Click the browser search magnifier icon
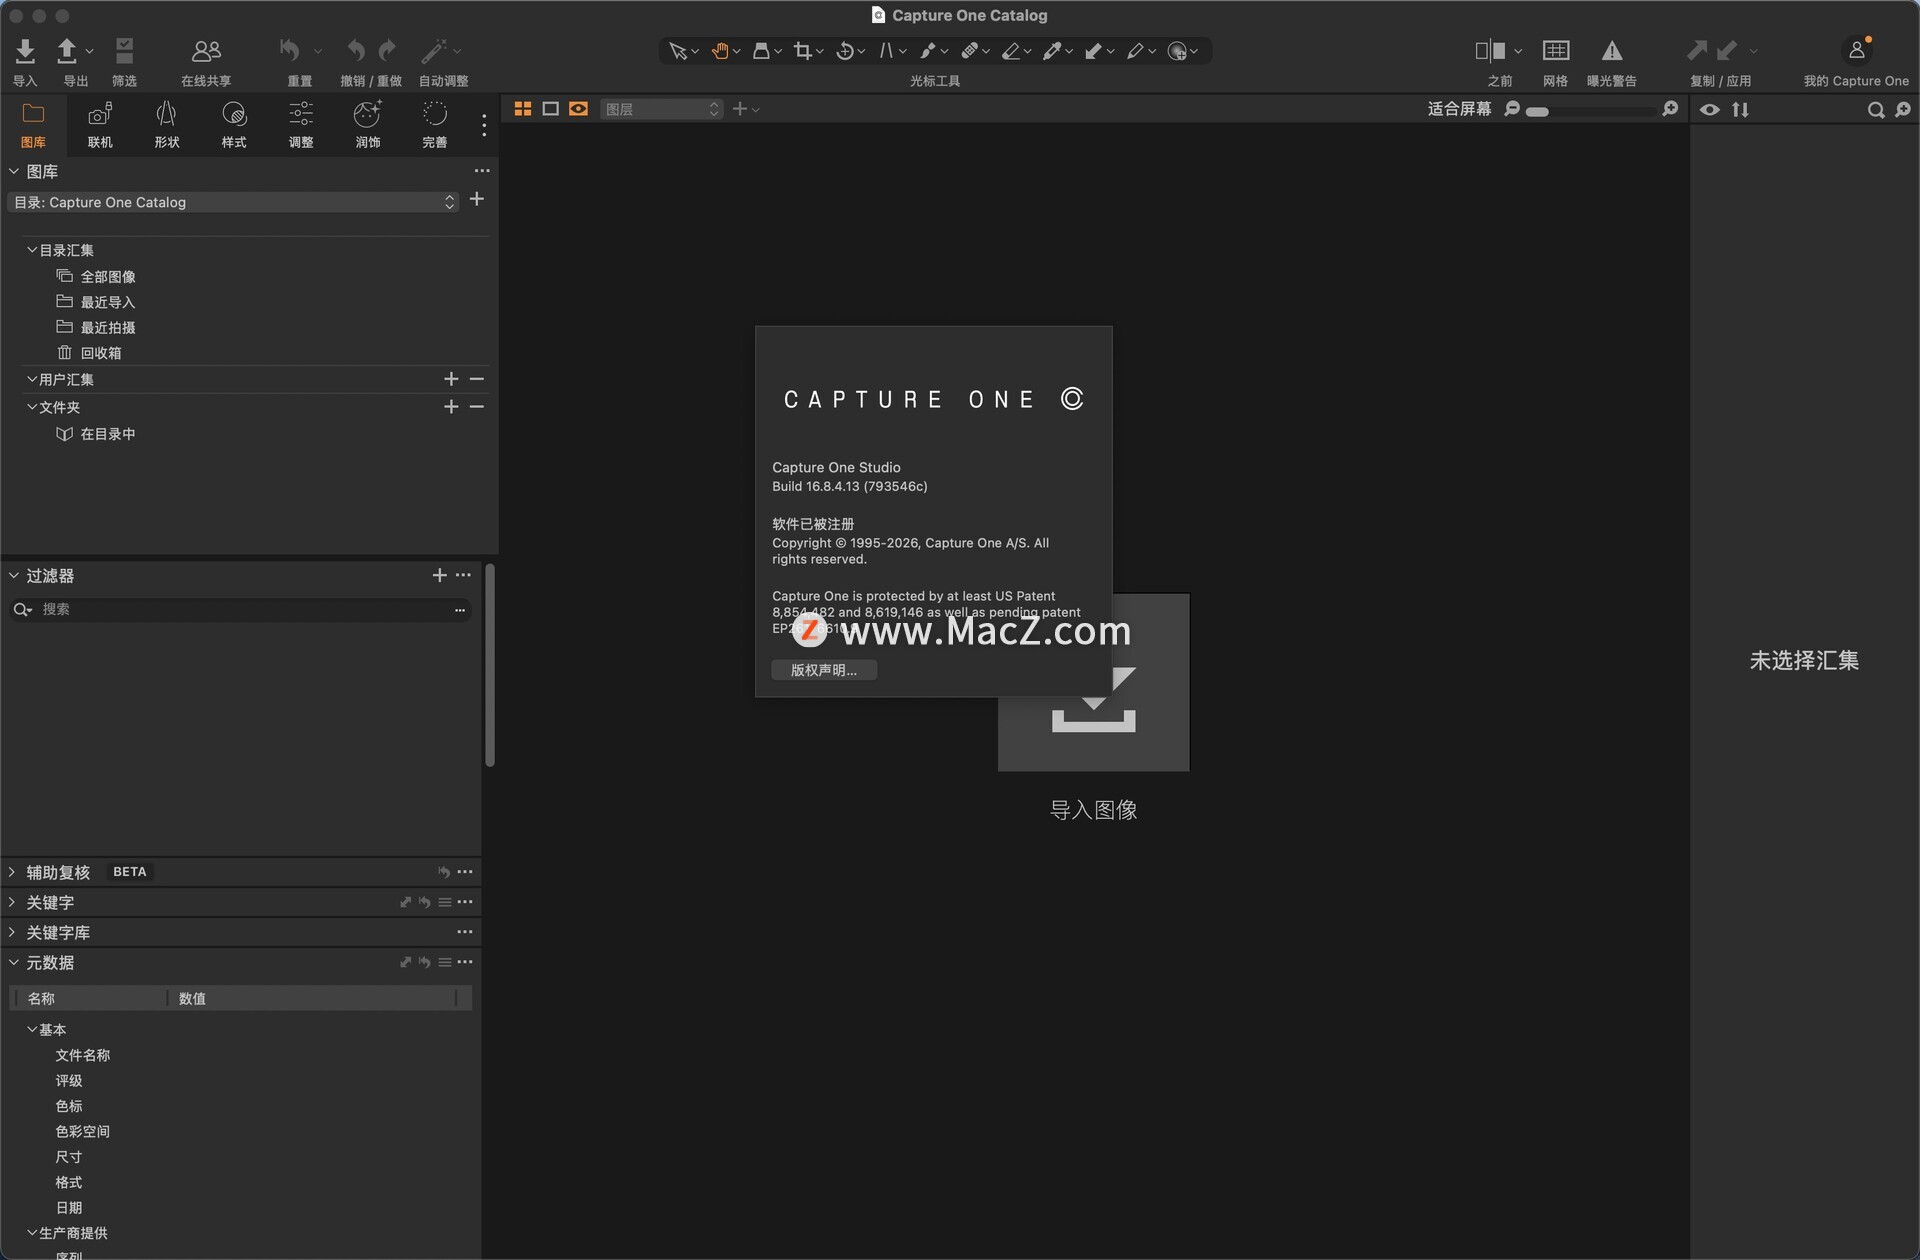Screen dimensions: 1920x1260 tap(1876, 110)
